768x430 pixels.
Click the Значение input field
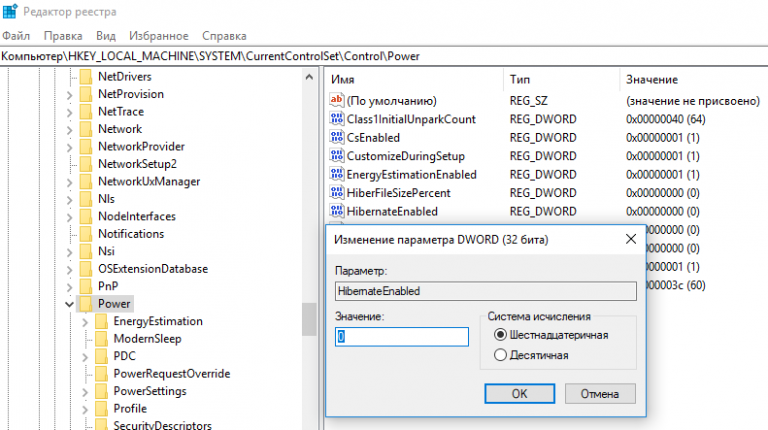401,337
